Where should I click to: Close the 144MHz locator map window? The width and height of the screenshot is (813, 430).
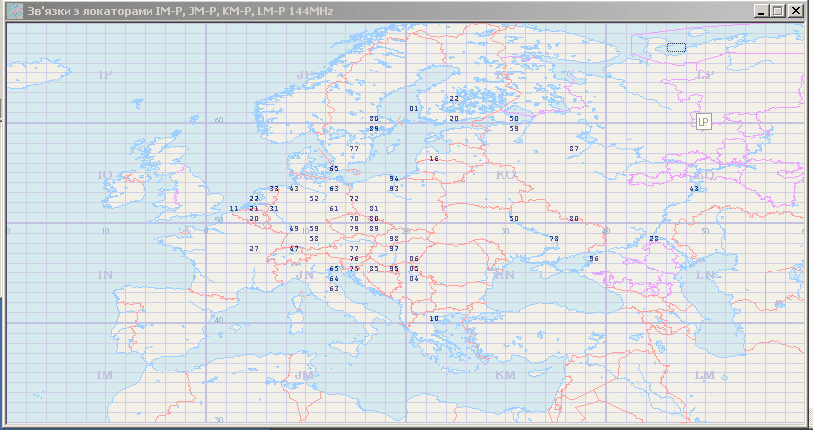coord(796,11)
